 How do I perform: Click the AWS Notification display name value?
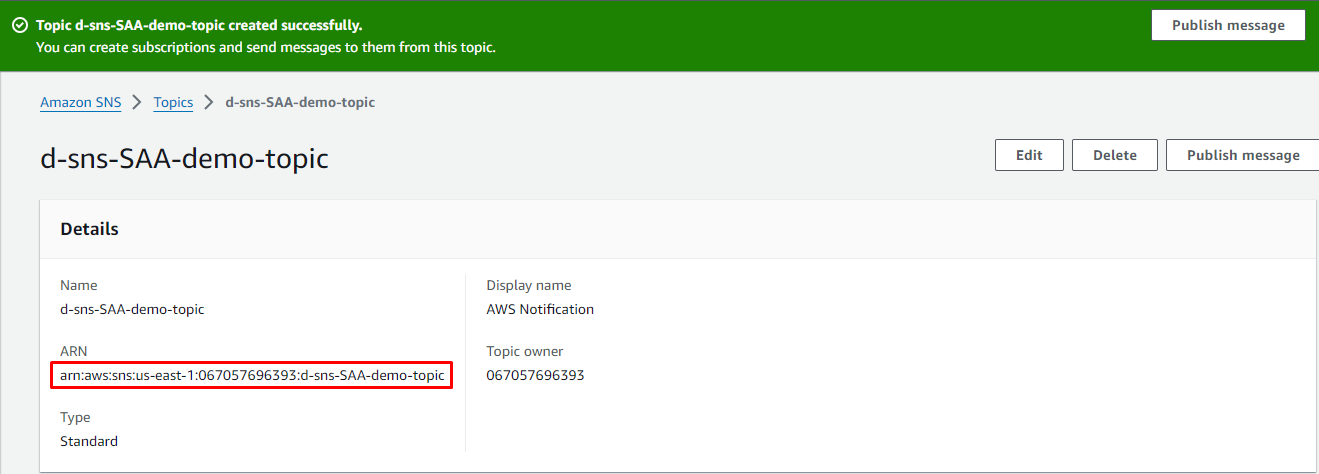(x=540, y=309)
